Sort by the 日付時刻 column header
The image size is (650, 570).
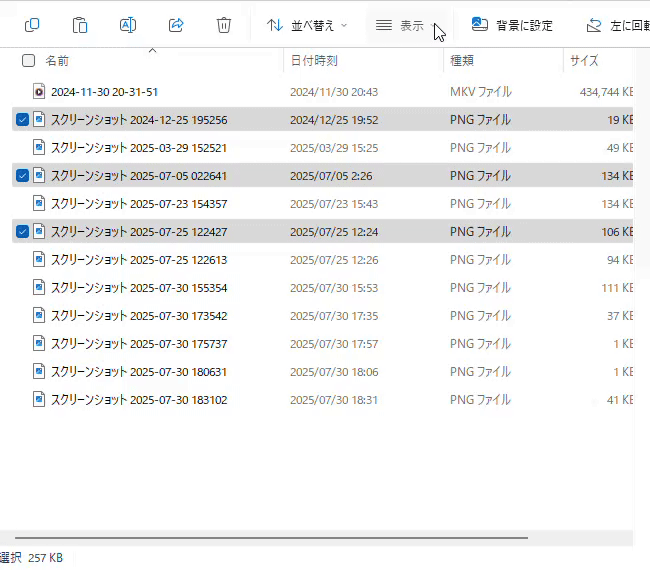click(314, 61)
